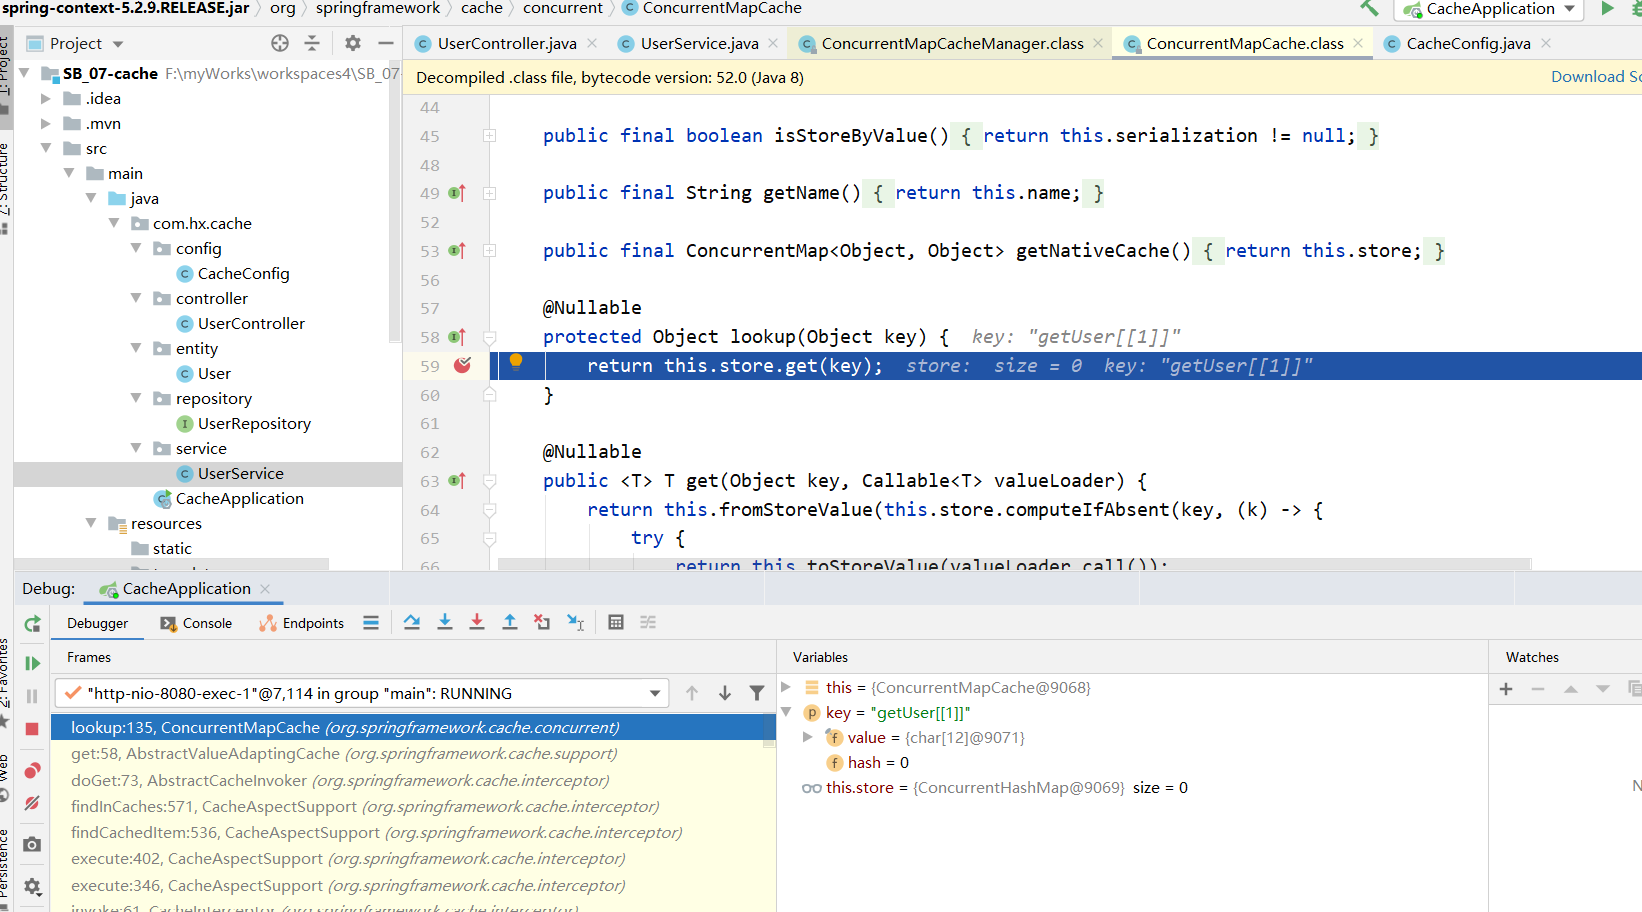Click the Step Into debug icon

click(445, 622)
